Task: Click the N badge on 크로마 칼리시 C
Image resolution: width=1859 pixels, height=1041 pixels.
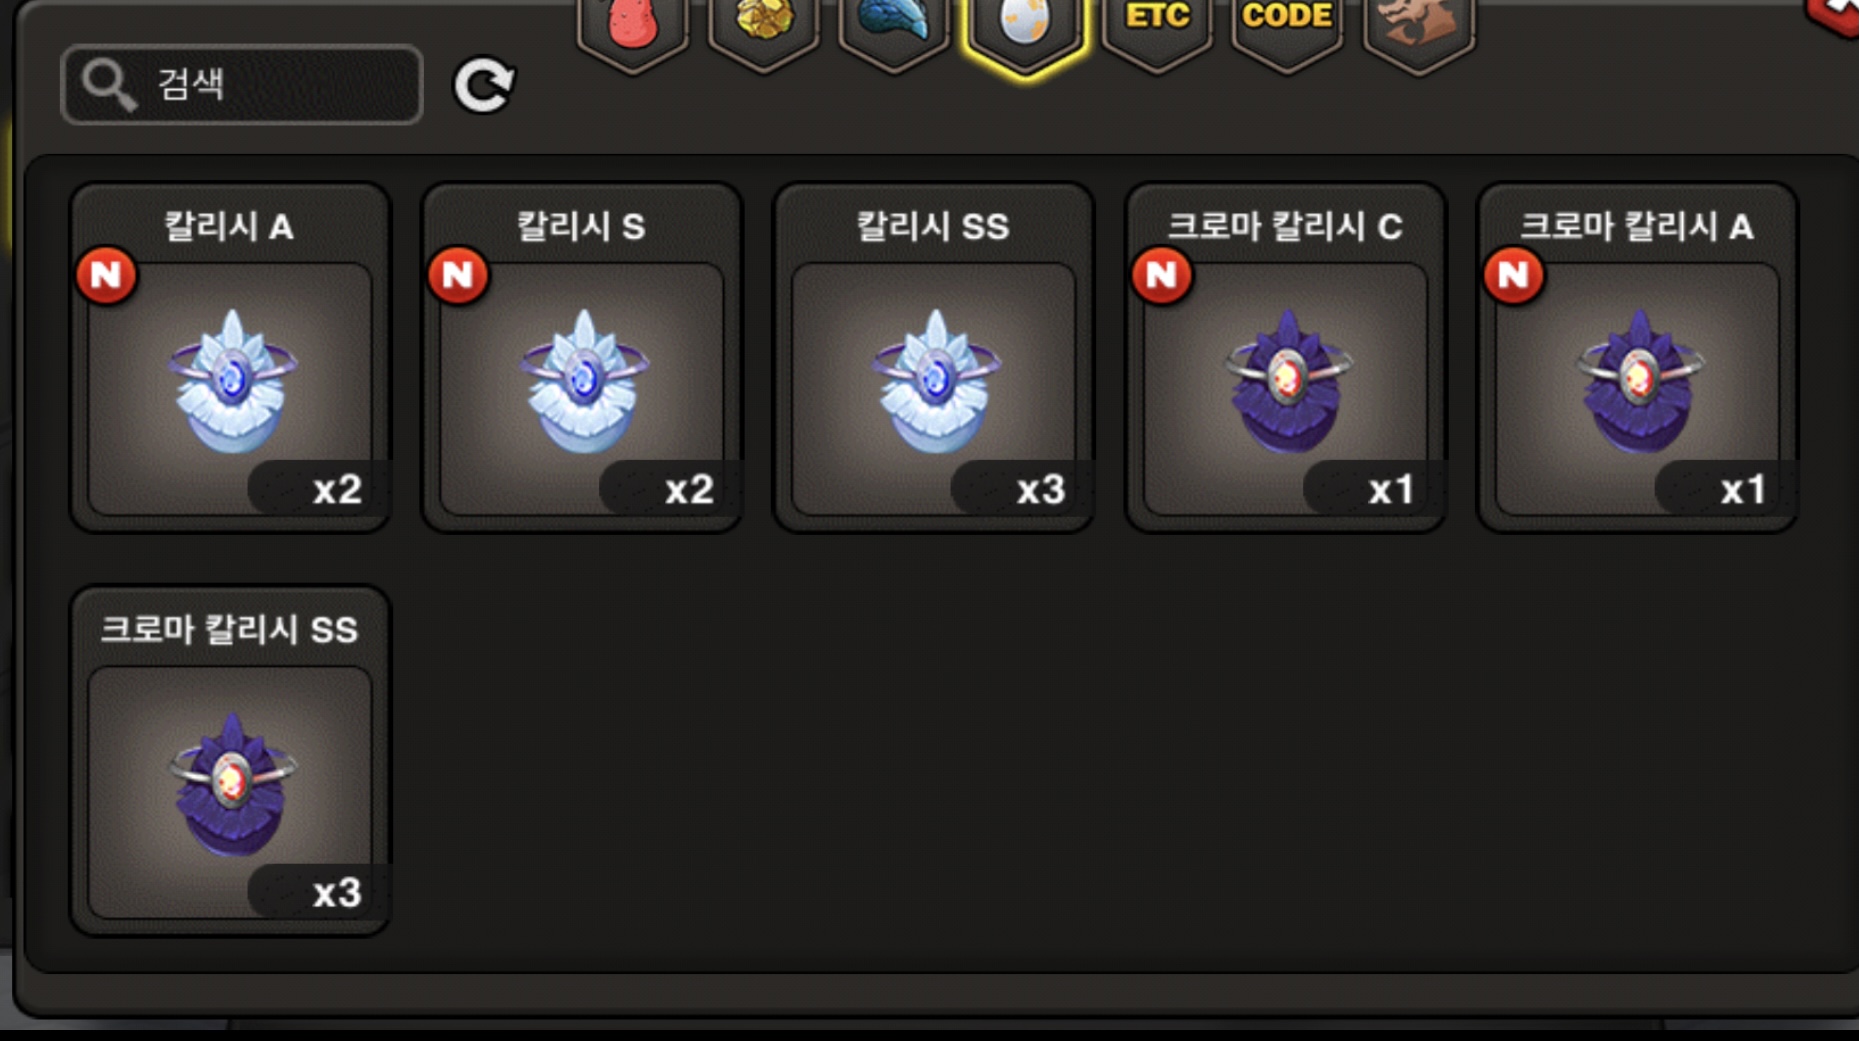Action: pos(1162,275)
